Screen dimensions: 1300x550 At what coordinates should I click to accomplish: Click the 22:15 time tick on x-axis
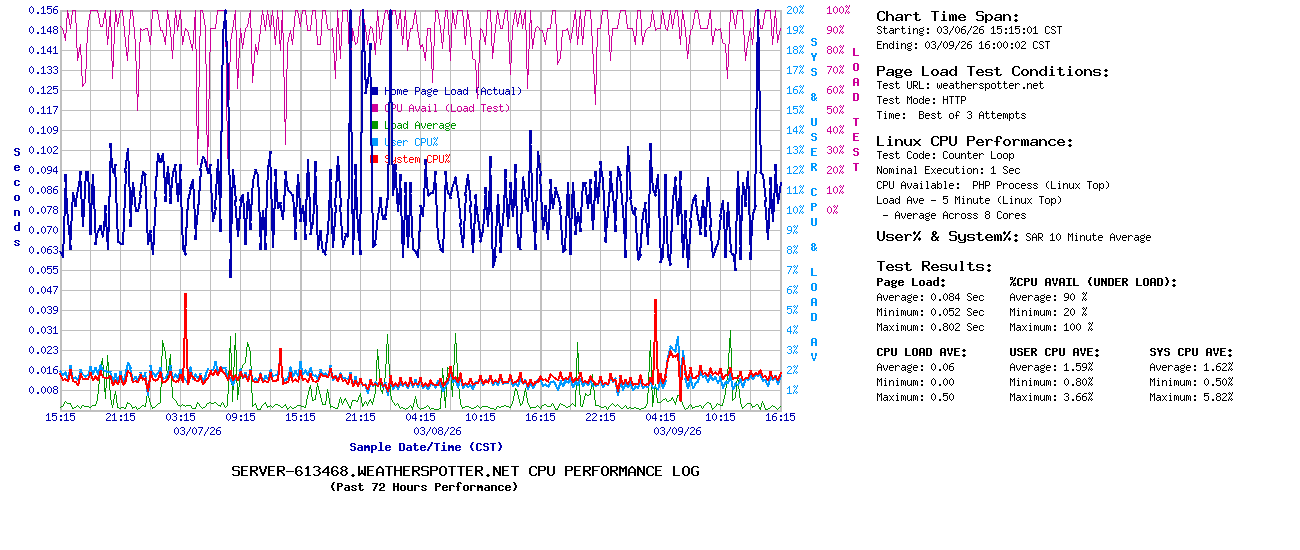[x=600, y=417]
